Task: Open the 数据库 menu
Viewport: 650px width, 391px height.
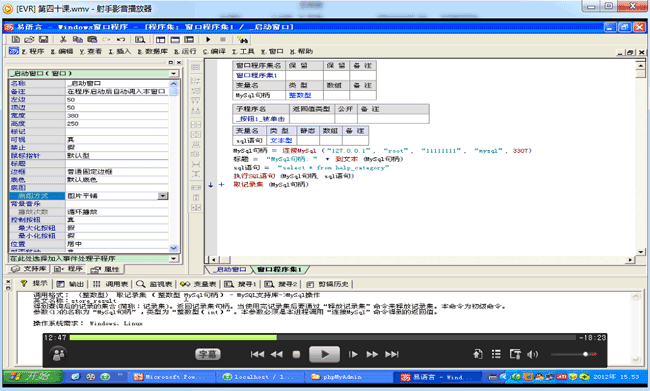Action: [153, 51]
